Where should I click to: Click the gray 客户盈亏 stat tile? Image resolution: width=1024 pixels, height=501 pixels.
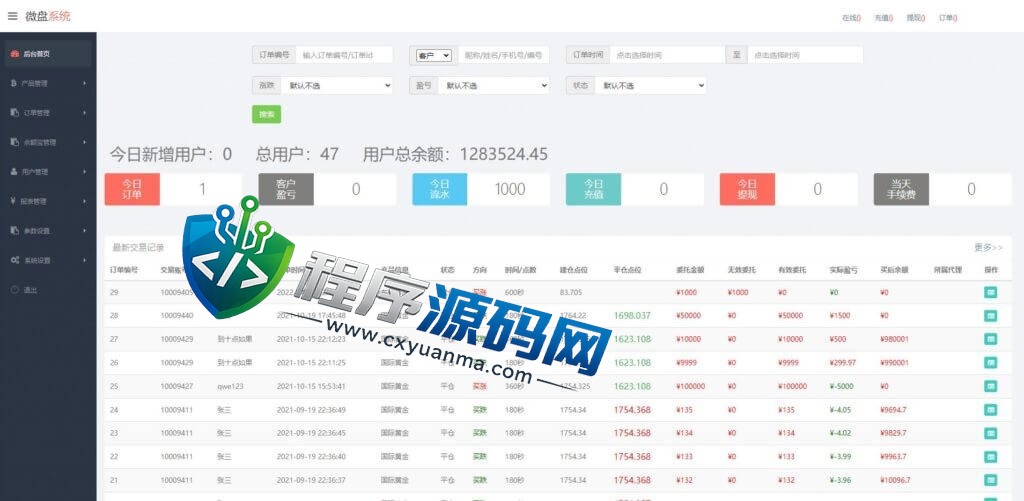[286, 189]
